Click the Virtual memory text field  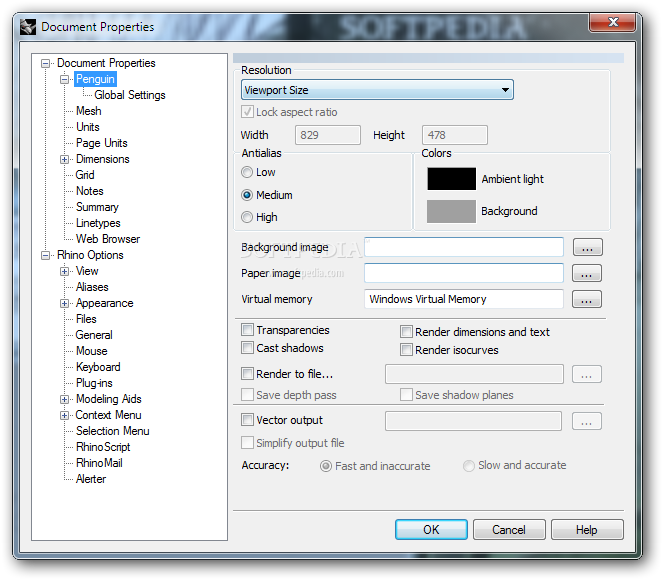pyautogui.click(x=464, y=299)
